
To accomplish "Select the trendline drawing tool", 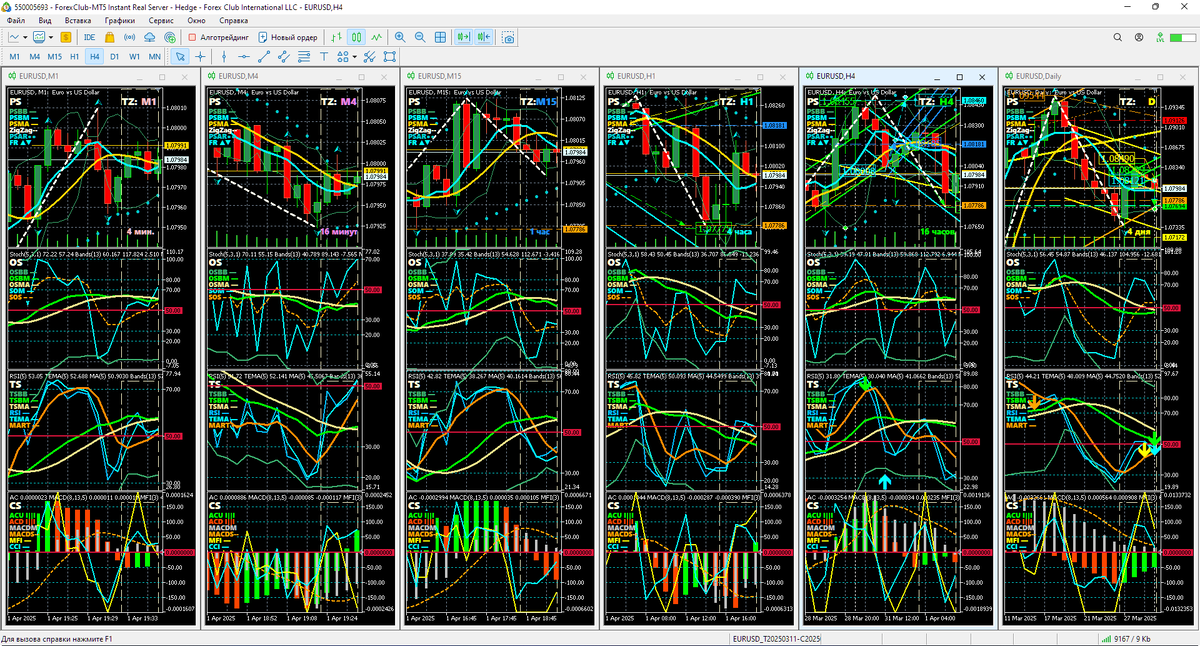I will click(264, 57).
